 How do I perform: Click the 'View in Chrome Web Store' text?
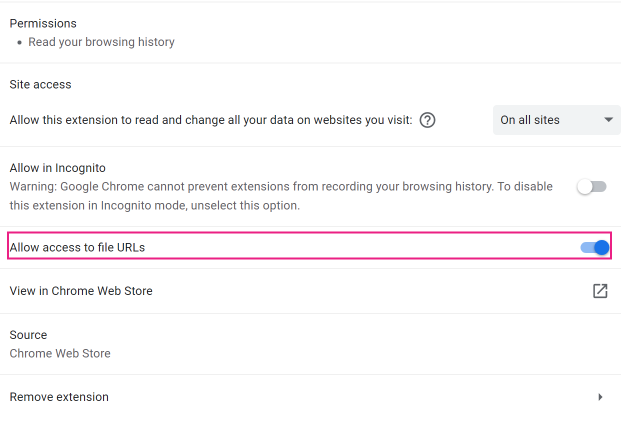[x=81, y=291]
